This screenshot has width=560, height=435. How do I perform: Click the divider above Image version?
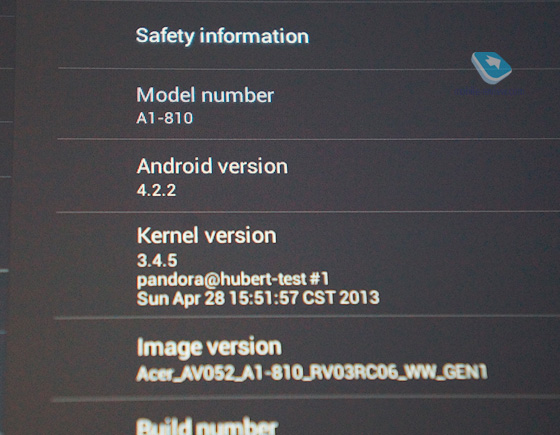click(306, 316)
